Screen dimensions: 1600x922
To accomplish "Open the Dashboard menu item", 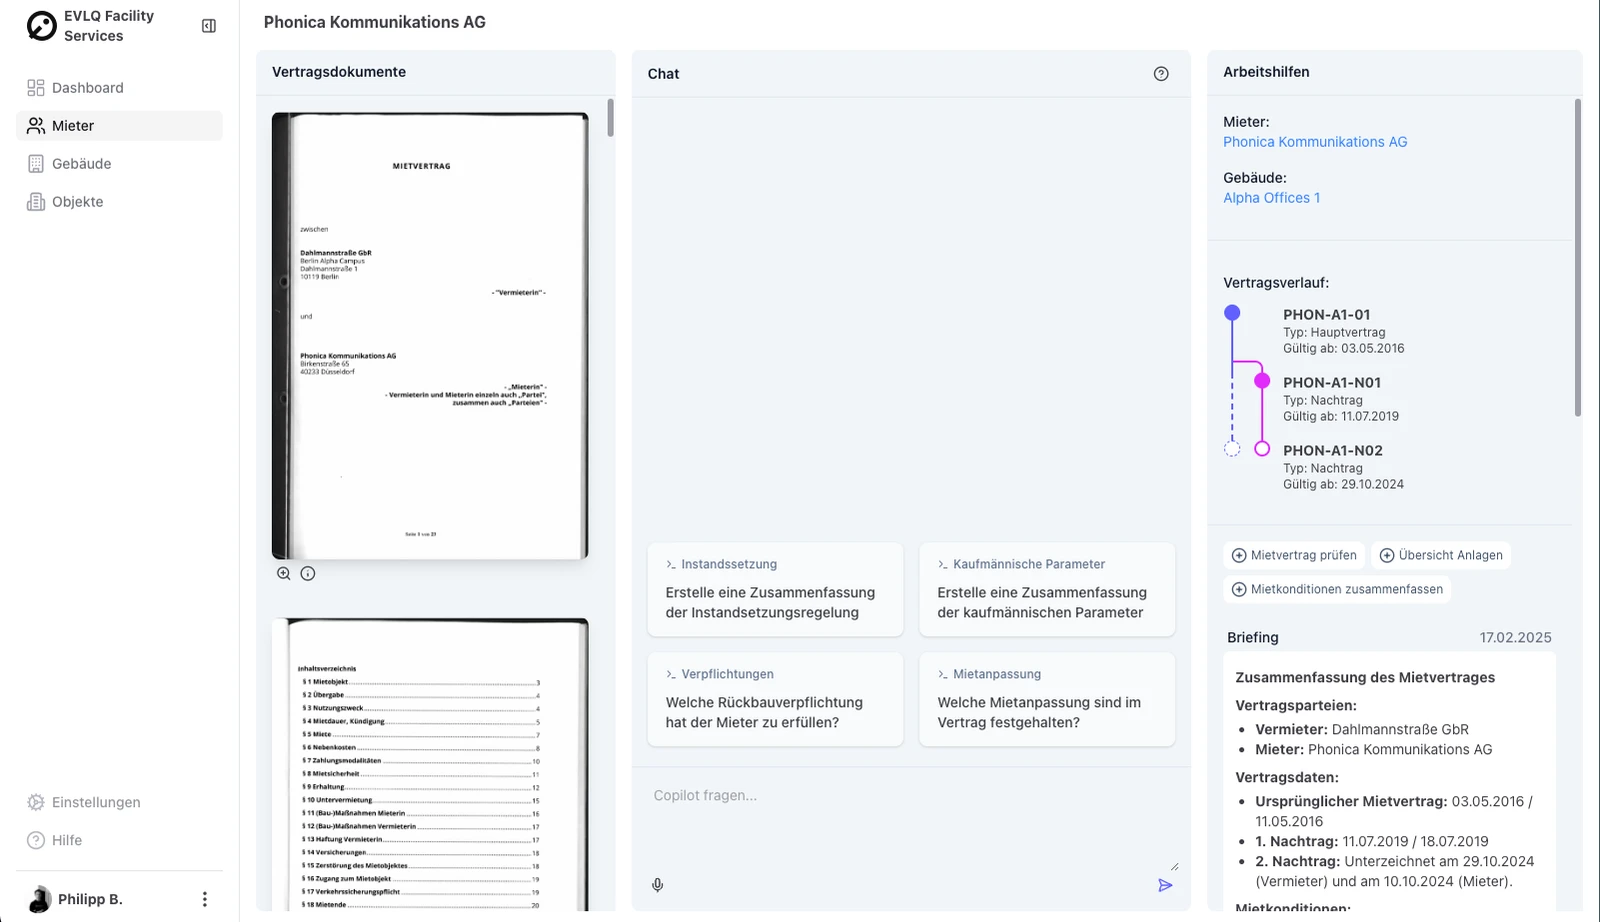I will (119, 88).
